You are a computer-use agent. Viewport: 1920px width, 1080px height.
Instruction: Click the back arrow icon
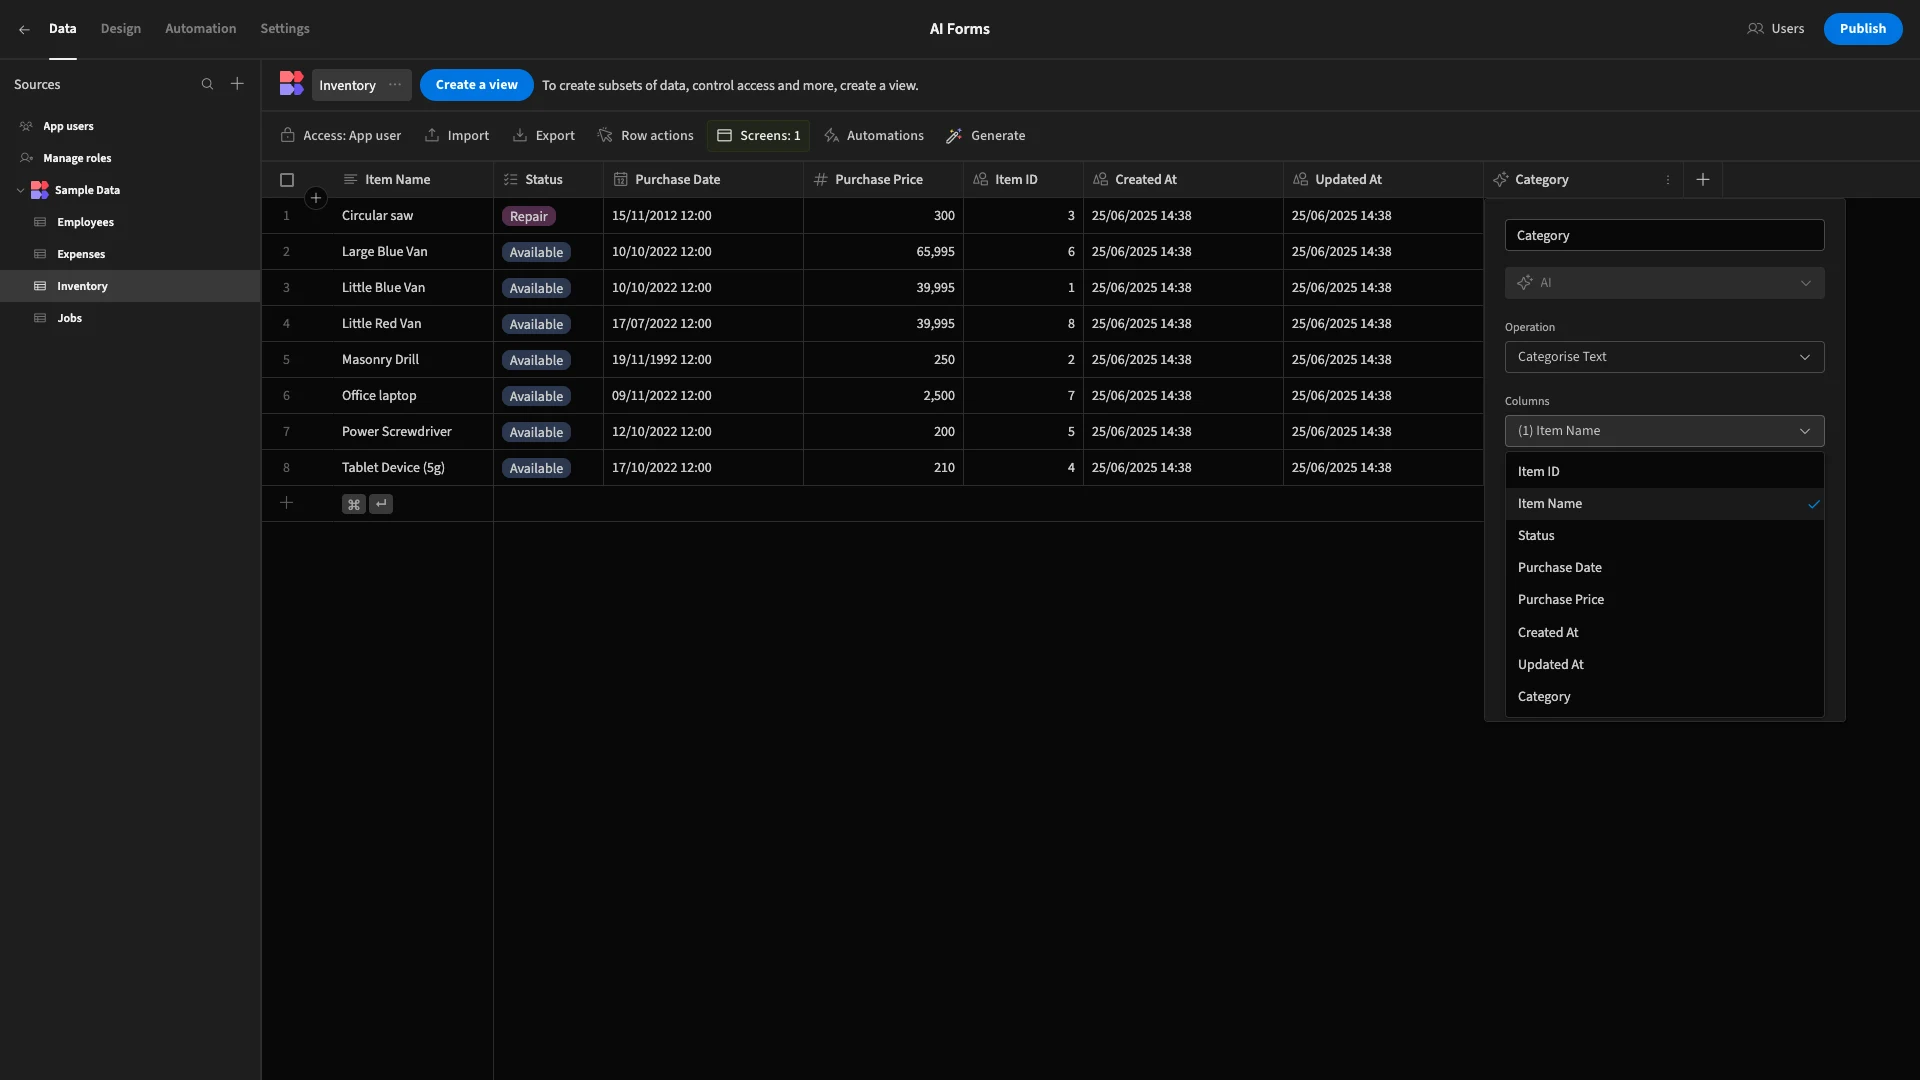point(24,29)
